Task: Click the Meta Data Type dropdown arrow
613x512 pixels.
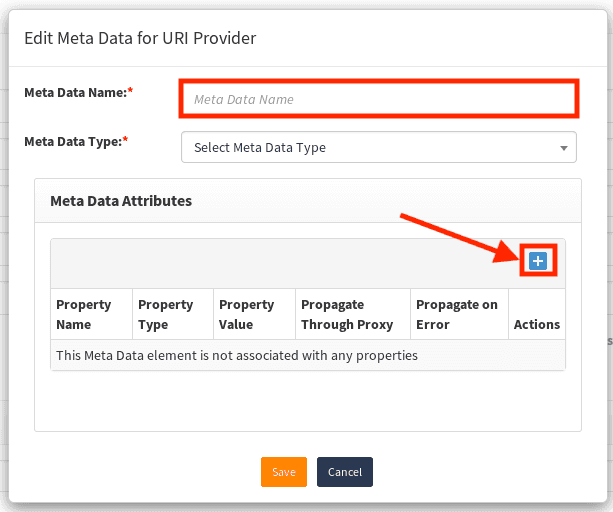Action: click(x=564, y=148)
